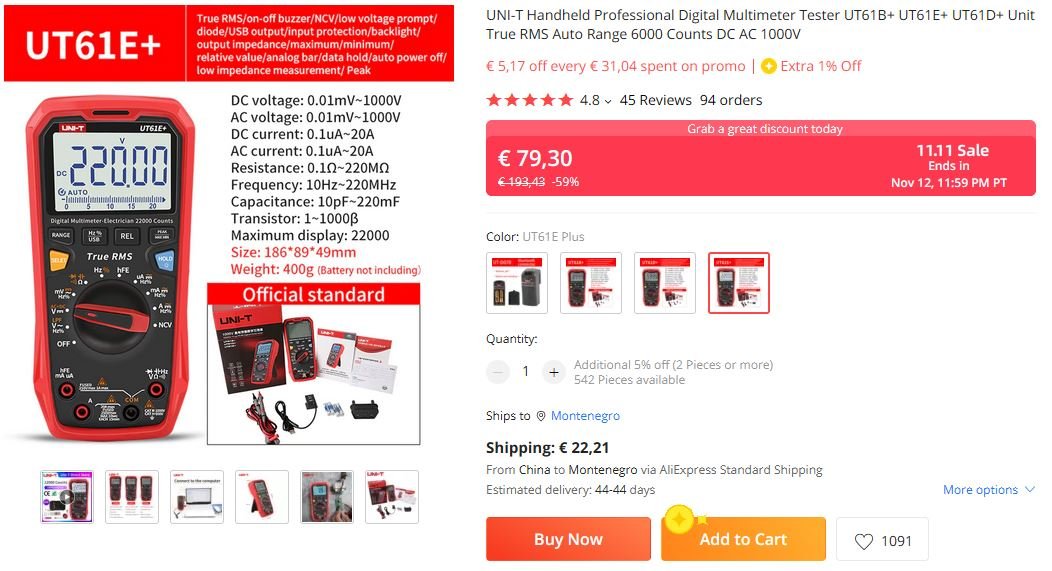1052x571 pixels.
Task: Select the second color variant thumbnail
Action: (x=590, y=282)
